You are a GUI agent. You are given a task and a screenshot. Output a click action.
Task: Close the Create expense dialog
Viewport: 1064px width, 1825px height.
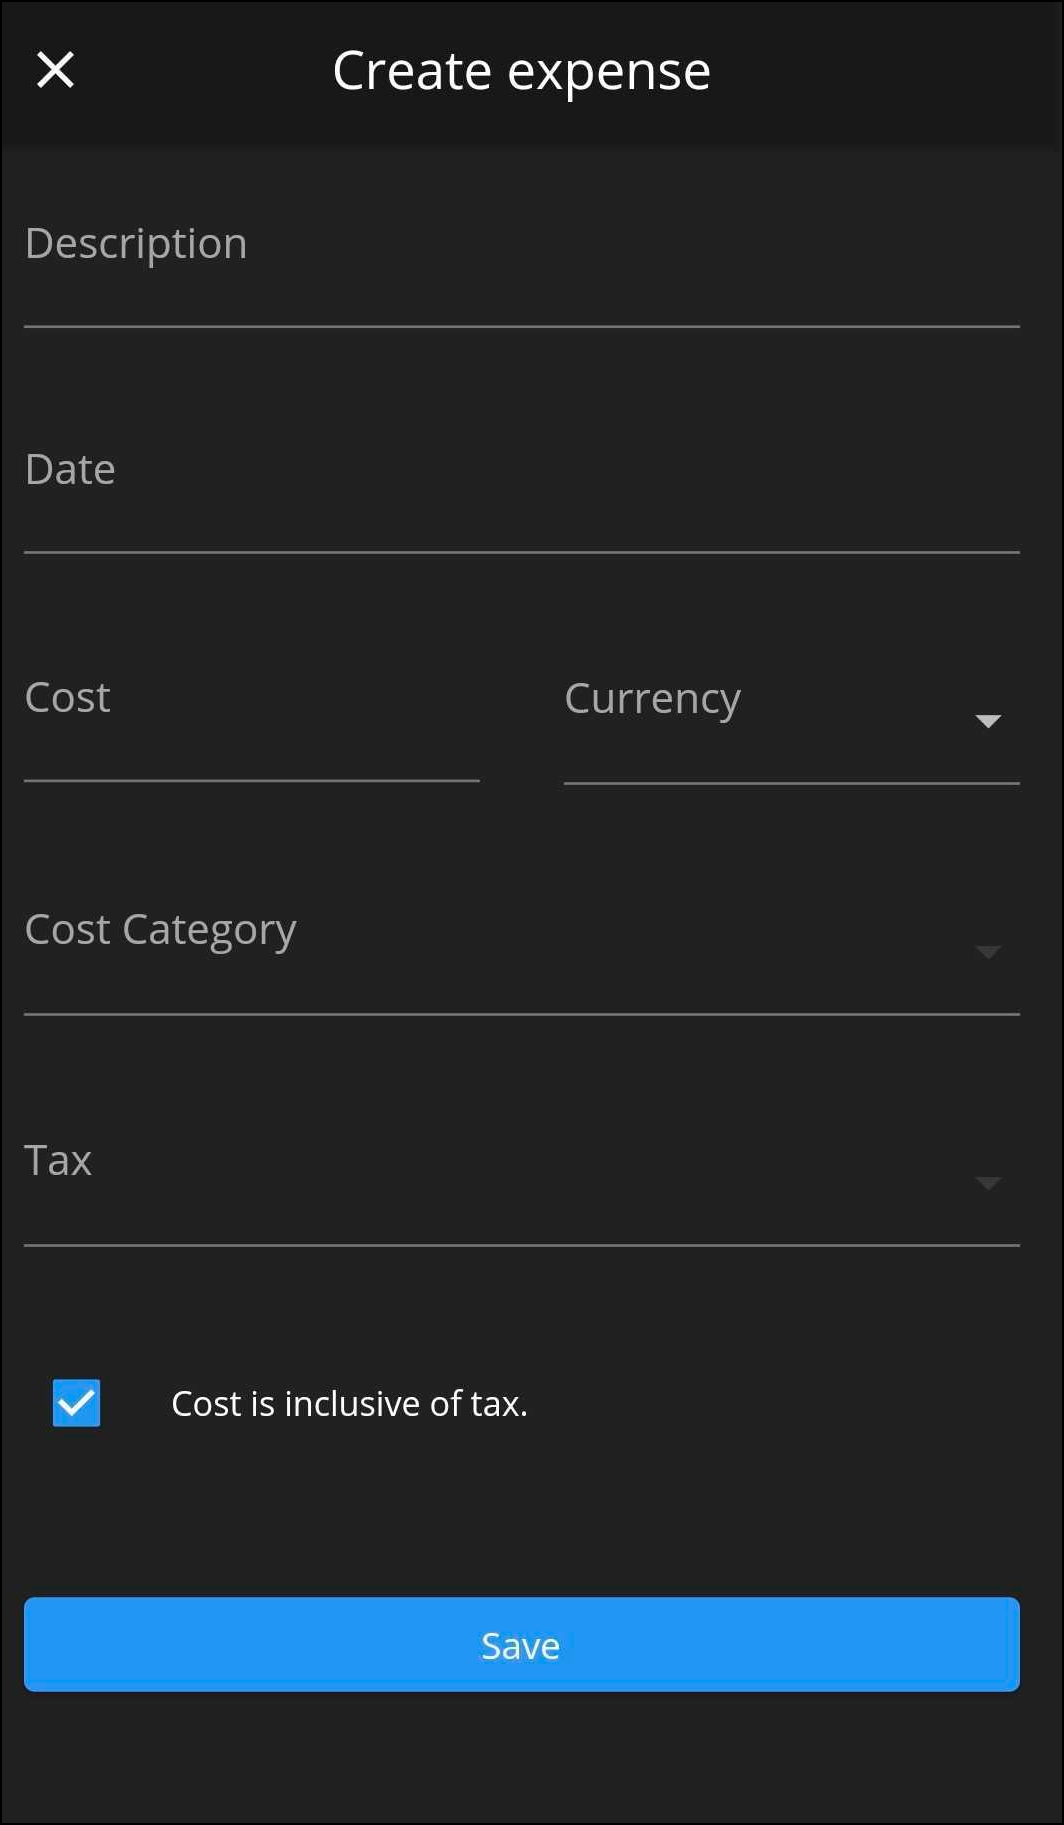pos(56,69)
